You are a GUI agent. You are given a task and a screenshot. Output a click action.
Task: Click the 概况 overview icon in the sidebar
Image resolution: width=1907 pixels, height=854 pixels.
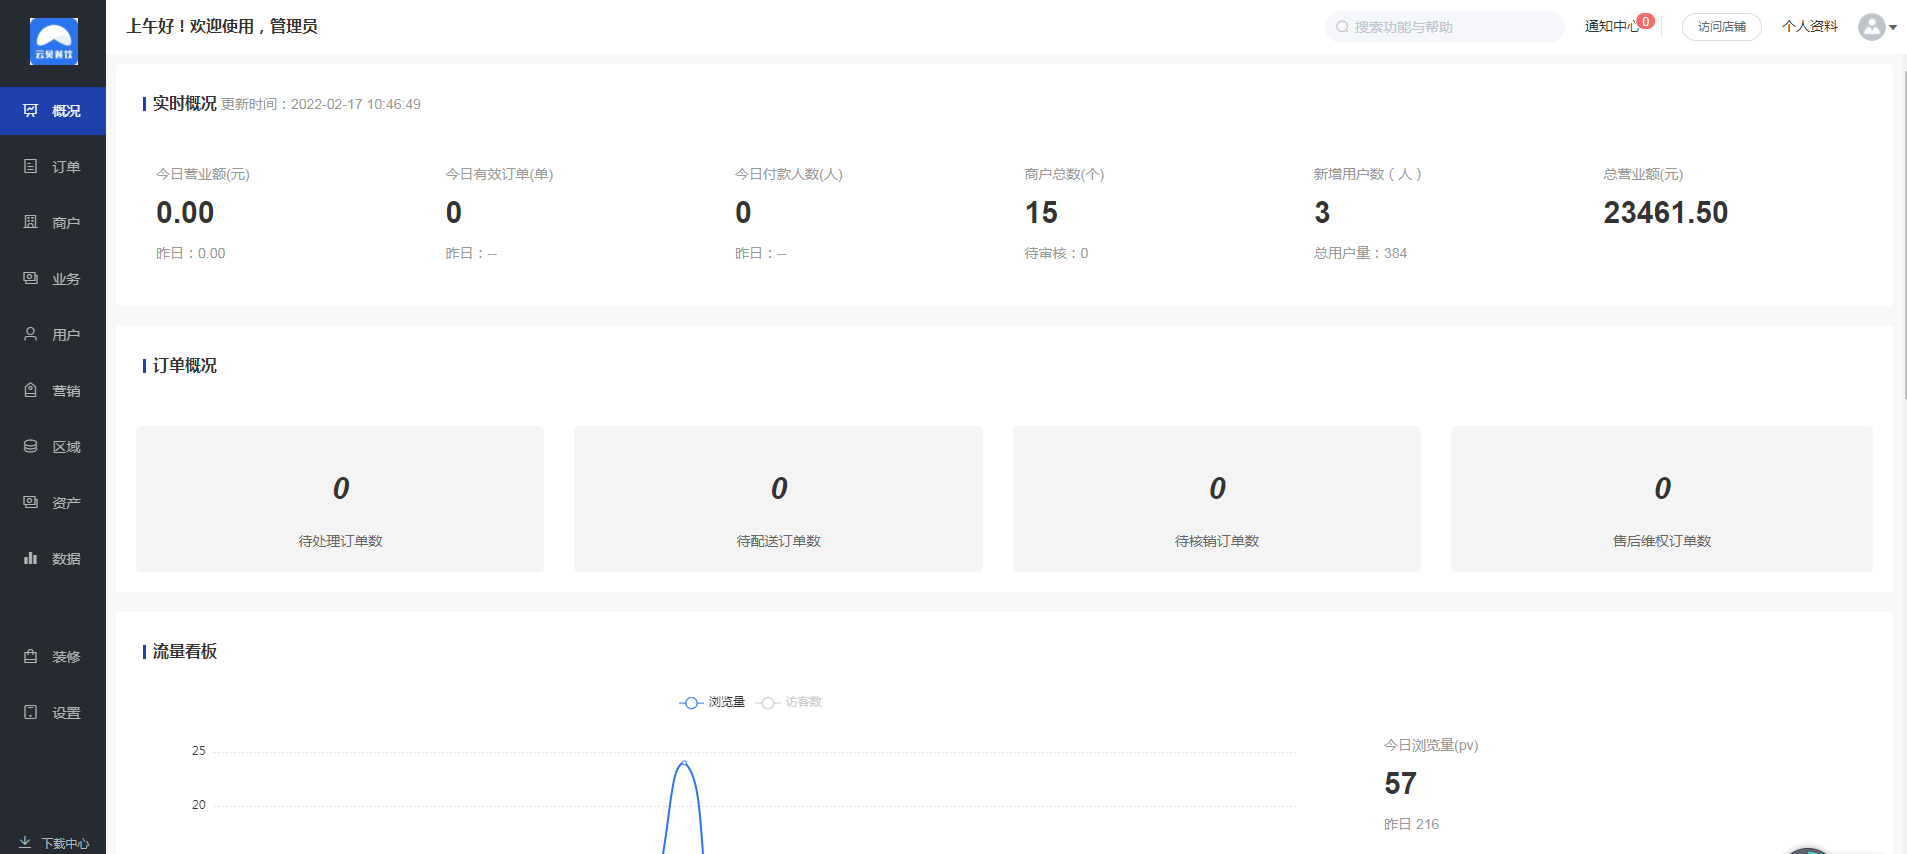coord(31,111)
